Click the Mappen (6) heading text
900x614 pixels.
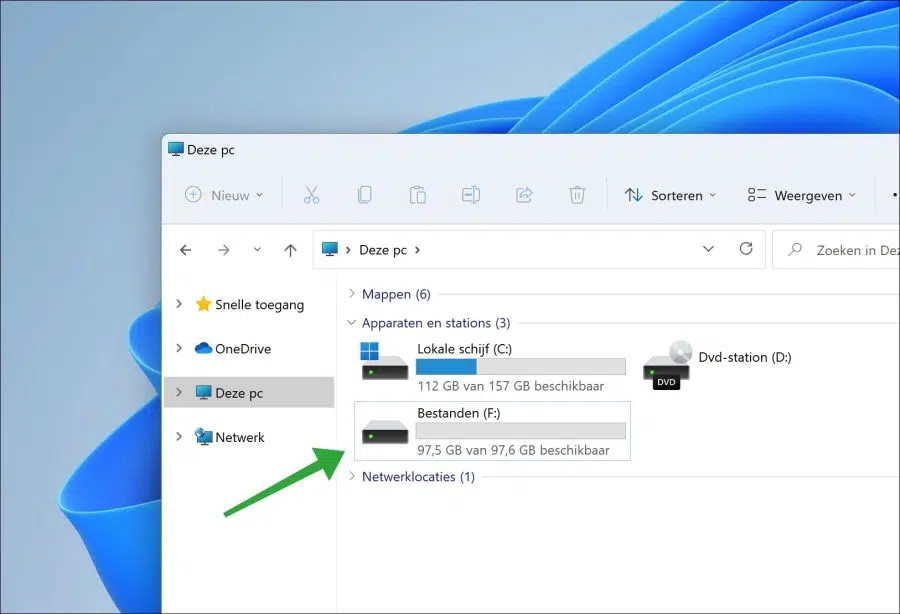396,294
